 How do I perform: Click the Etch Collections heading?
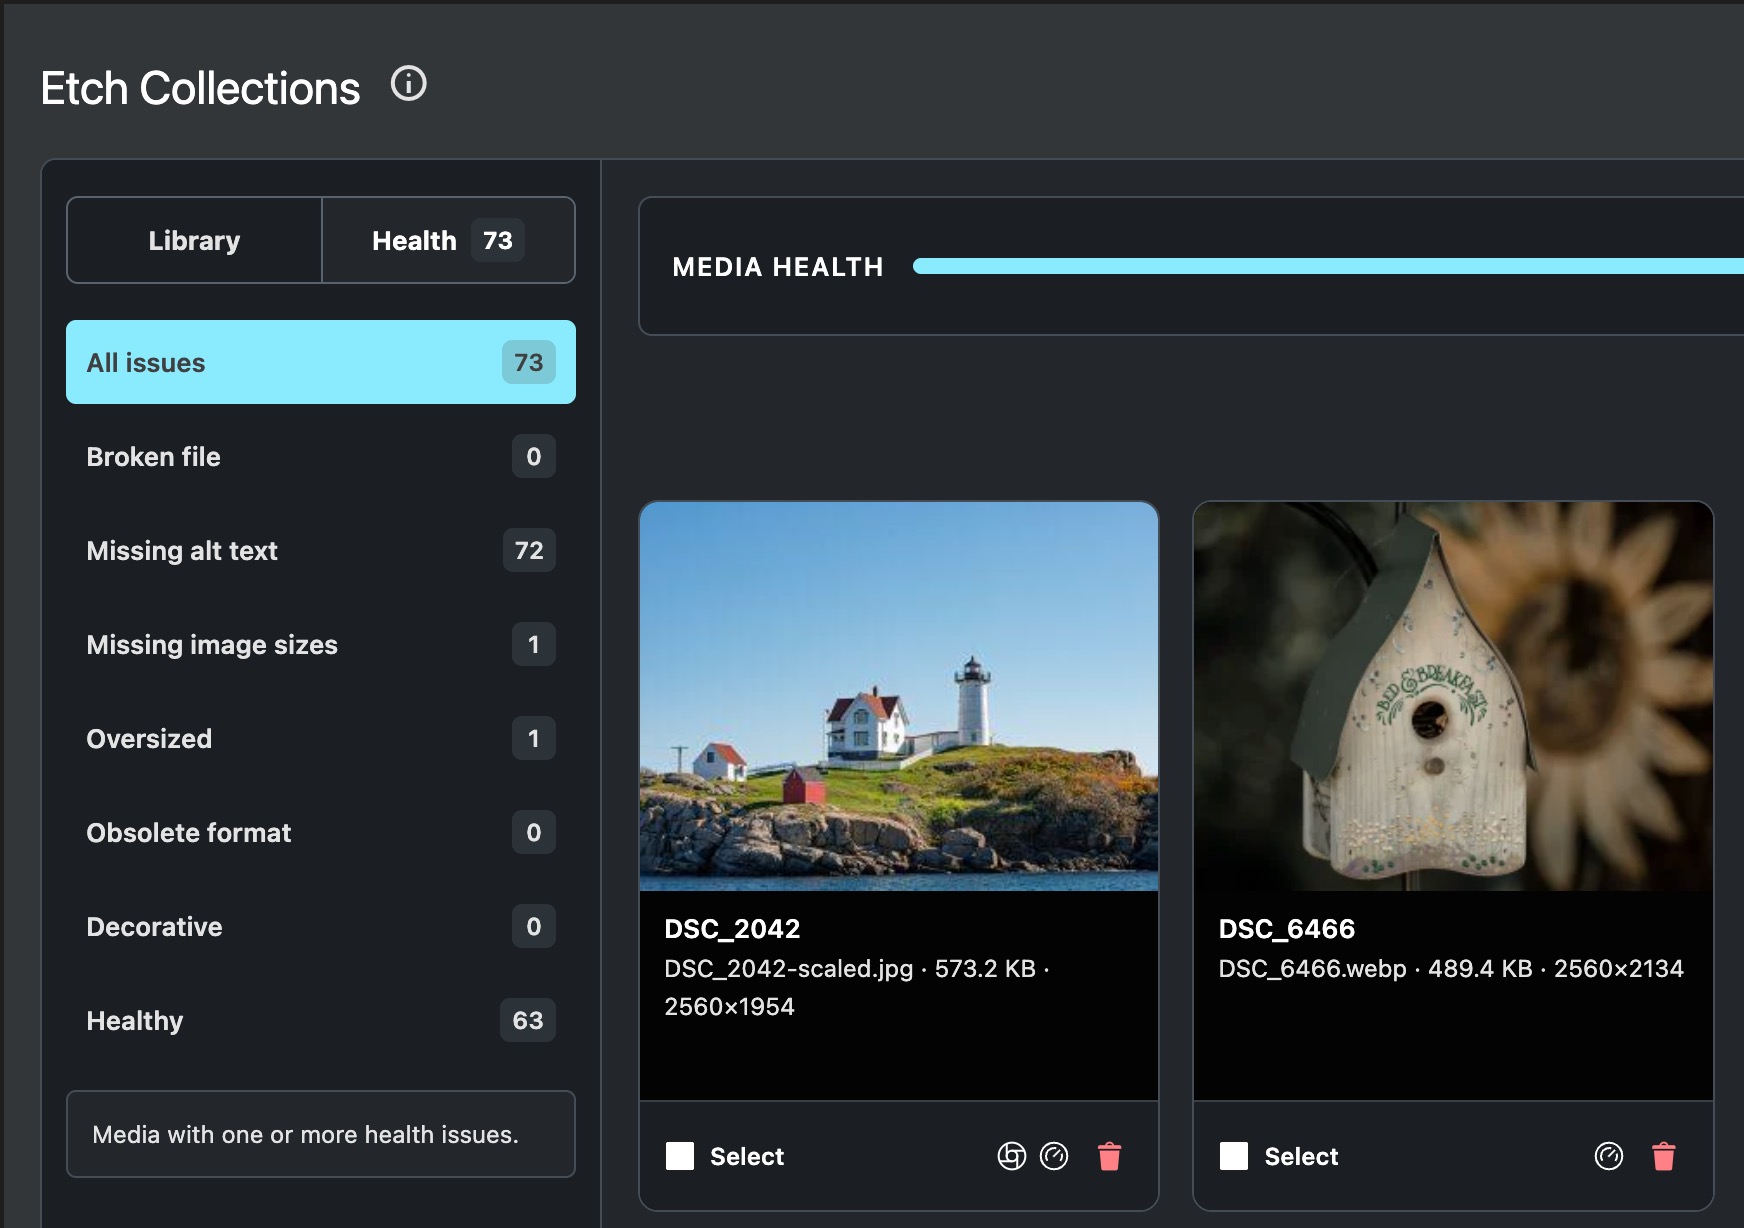(200, 88)
